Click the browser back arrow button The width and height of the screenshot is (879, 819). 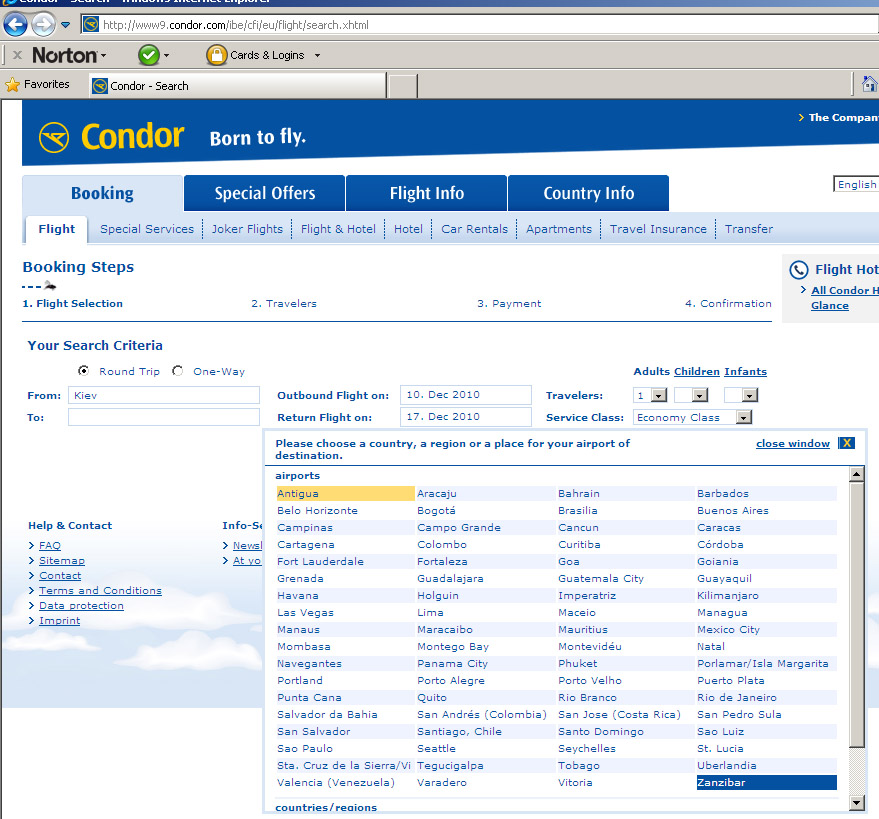click(x=15, y=25)
